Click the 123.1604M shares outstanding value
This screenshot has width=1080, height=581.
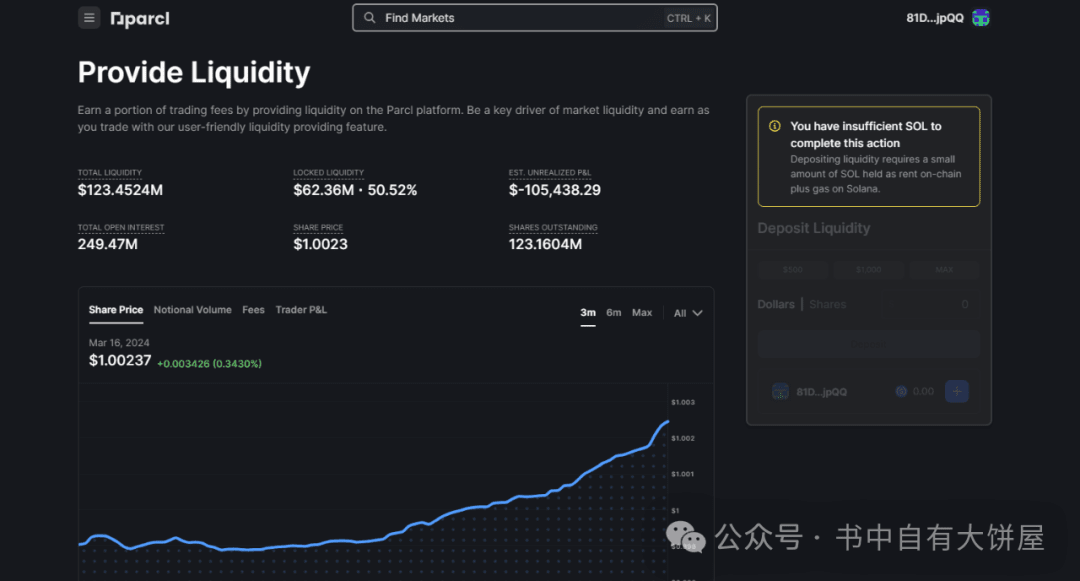click(545, 244)
